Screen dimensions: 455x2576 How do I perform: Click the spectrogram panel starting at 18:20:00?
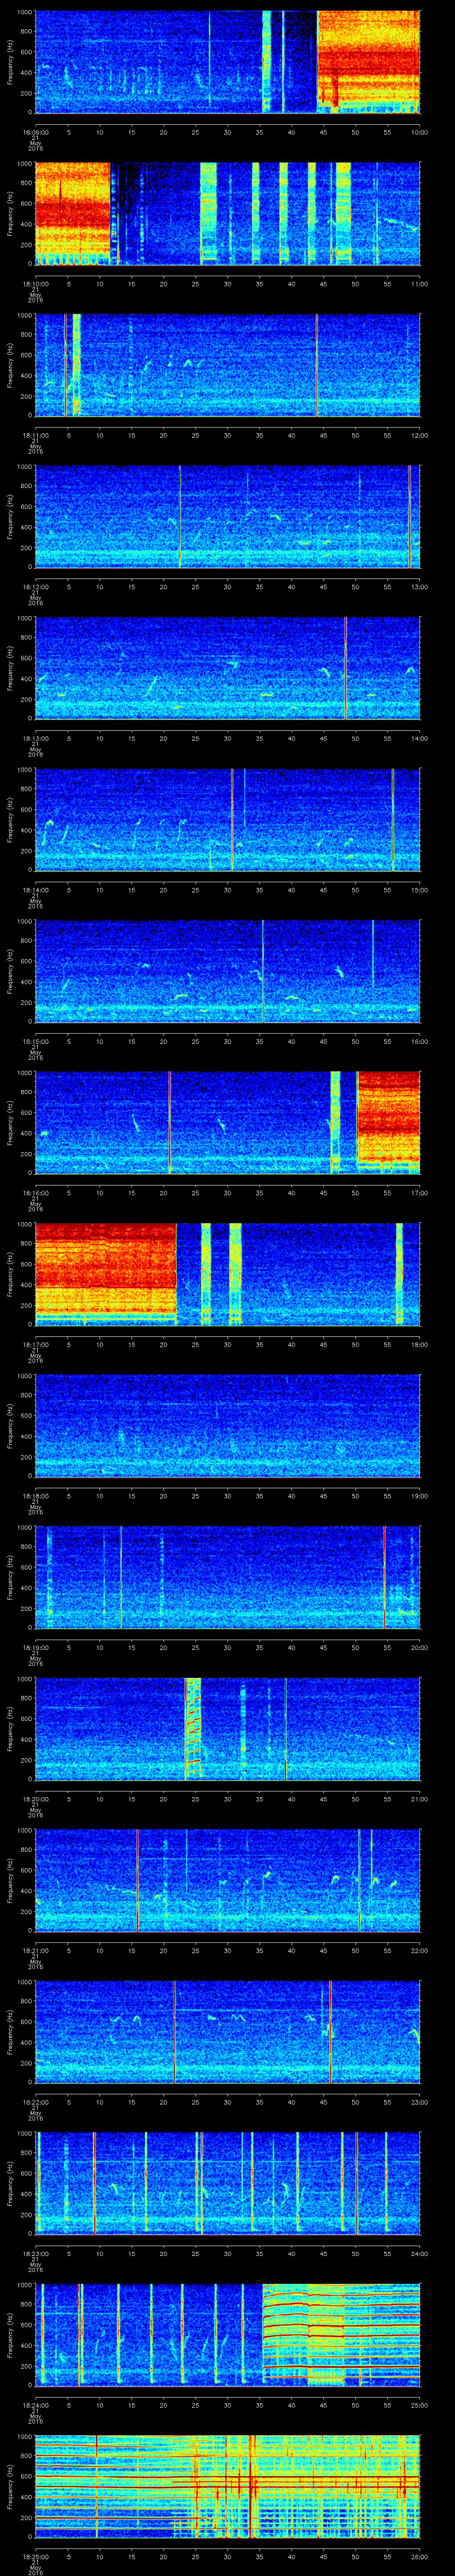(x=228, y=1729)
